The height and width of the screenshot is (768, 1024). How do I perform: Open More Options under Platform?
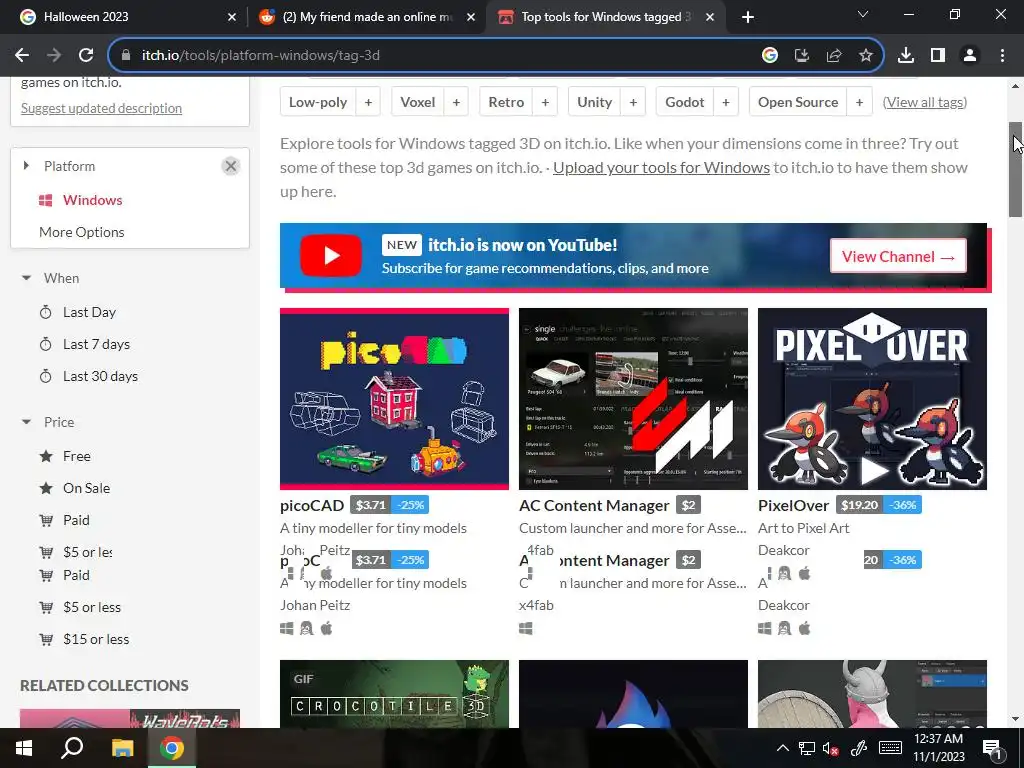tap(82, 232)
